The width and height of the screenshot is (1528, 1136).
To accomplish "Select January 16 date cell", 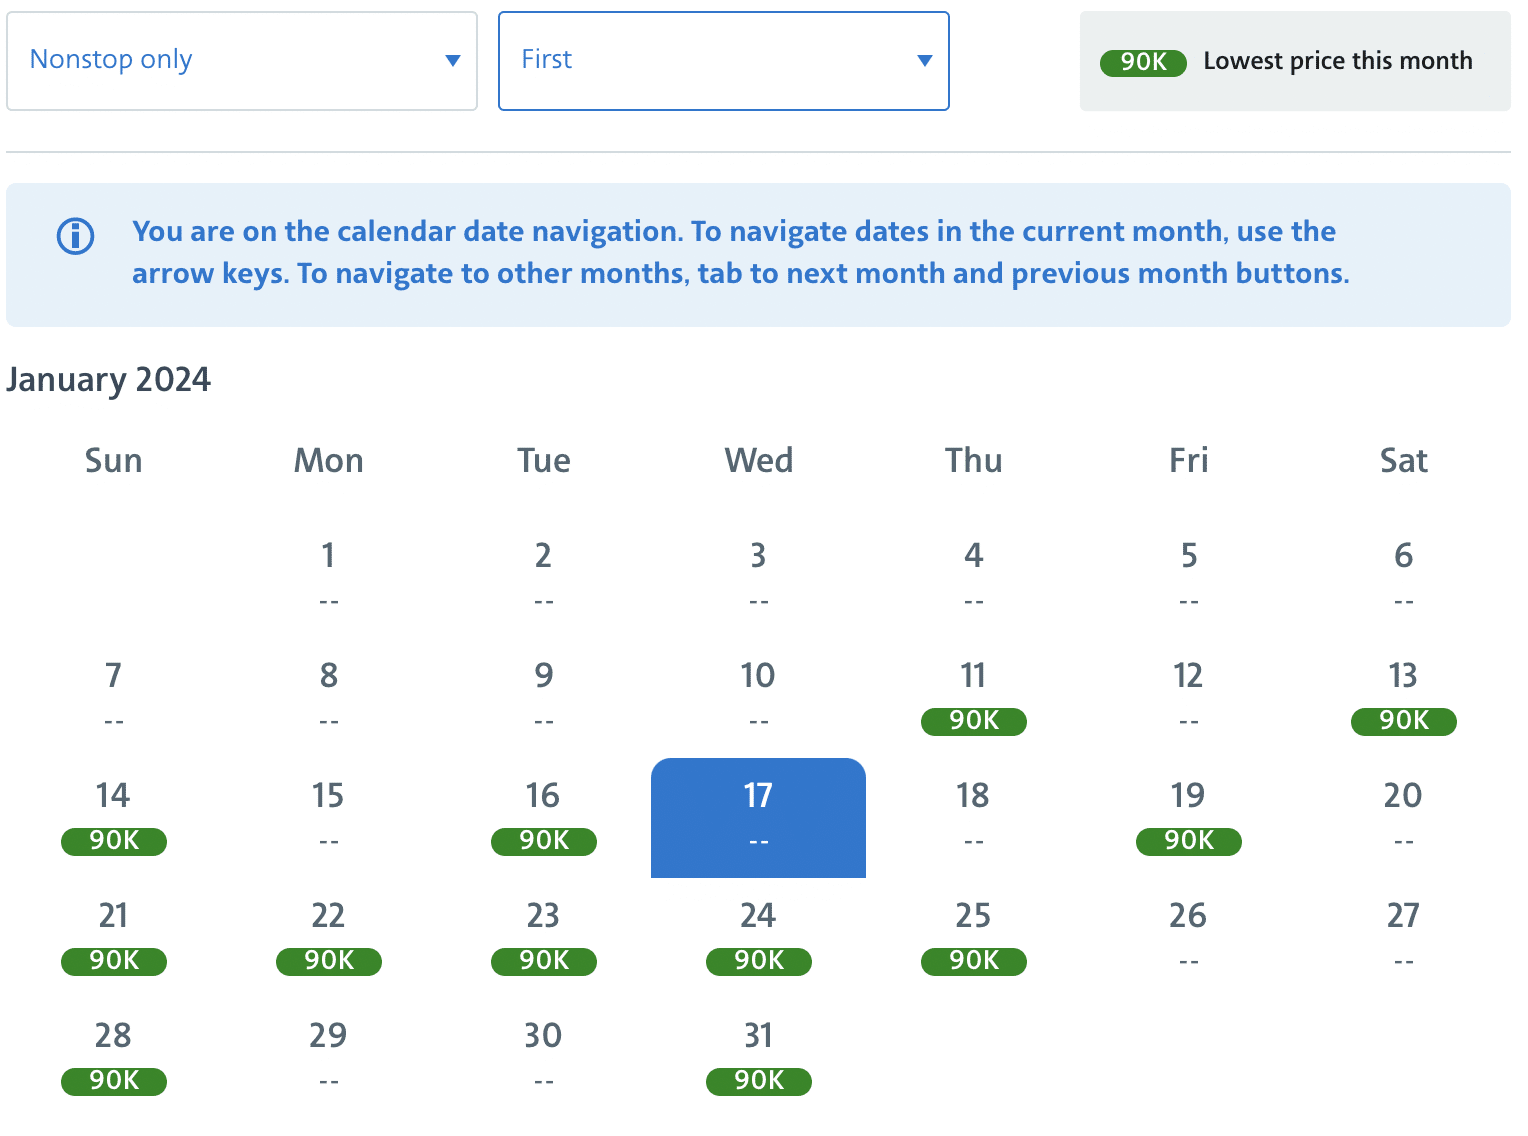I will [543, 818].
